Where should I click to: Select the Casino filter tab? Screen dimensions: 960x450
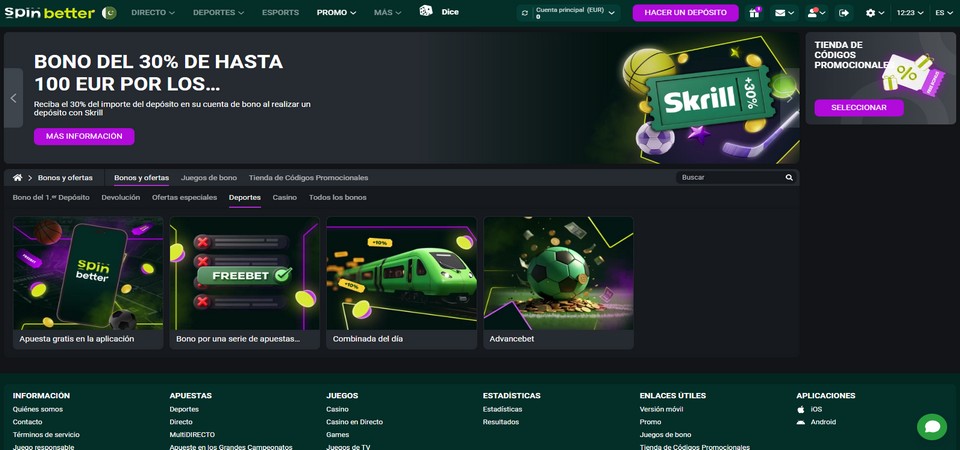pos(285,197)
